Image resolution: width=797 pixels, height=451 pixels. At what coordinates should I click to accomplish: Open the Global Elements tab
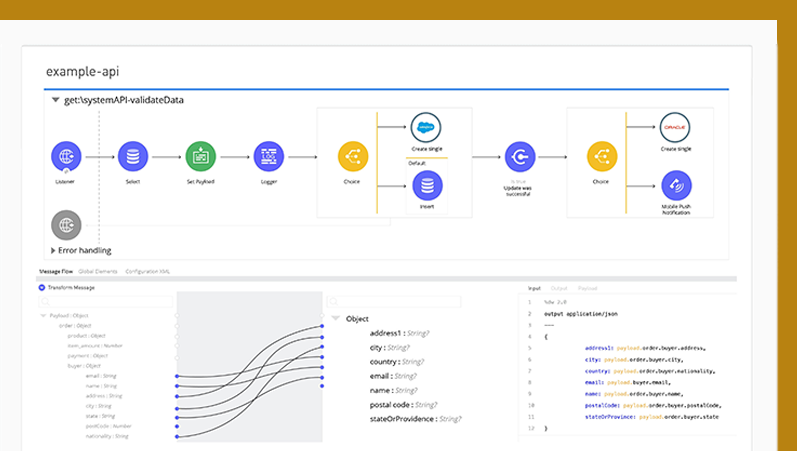point(98,272)
